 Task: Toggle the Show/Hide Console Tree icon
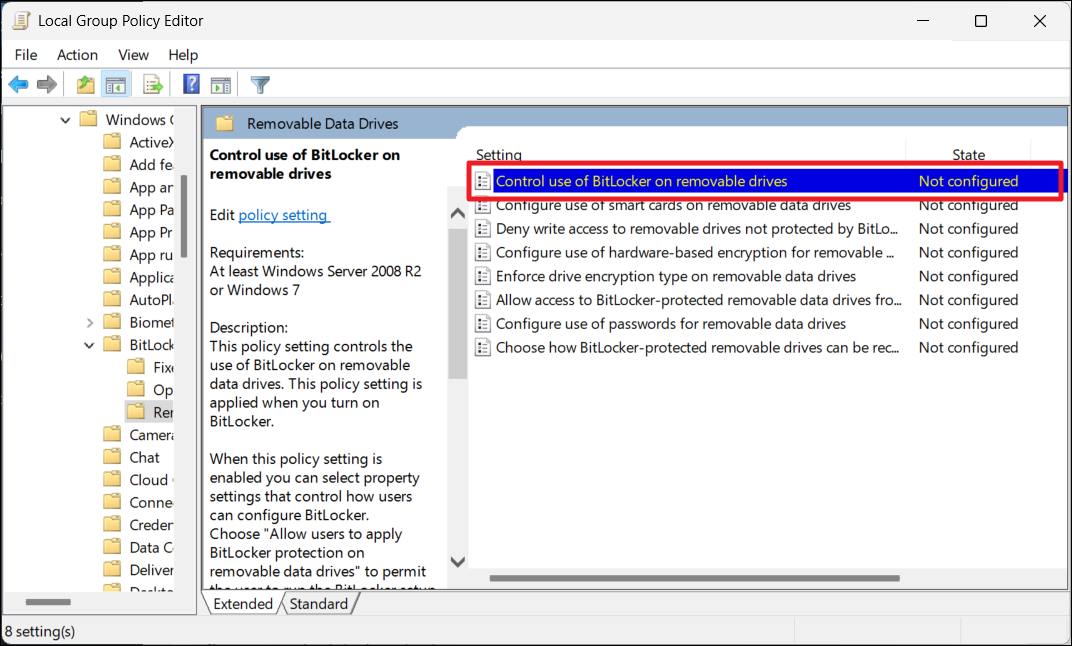pos(116,85)
